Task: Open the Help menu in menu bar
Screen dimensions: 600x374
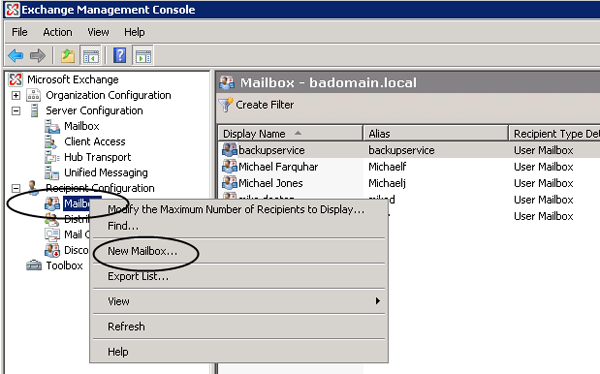Action: point(134,32)
